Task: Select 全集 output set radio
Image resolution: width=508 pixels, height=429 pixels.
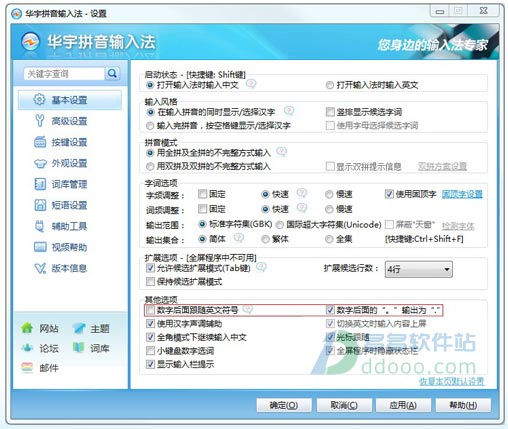Action: tap(329, 239)
